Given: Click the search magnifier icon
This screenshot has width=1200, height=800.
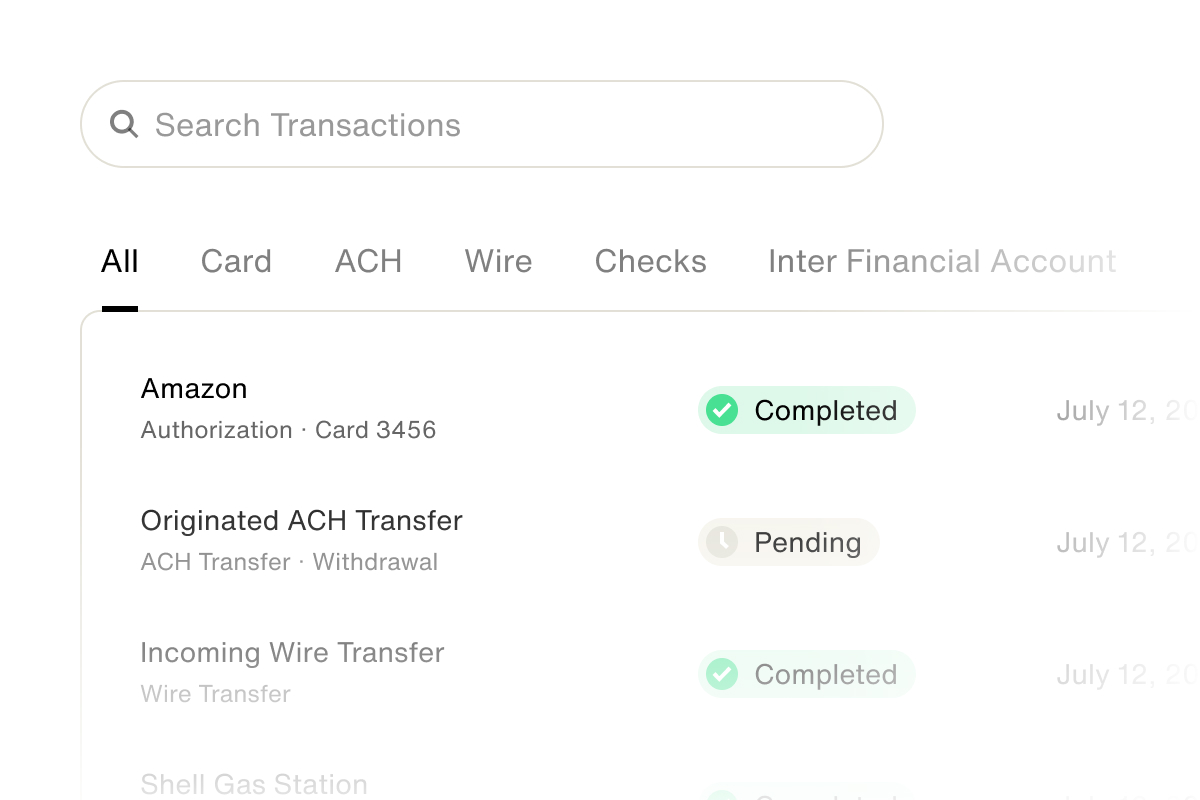Looking at the screenshot, I should click(x=124, y=124).
